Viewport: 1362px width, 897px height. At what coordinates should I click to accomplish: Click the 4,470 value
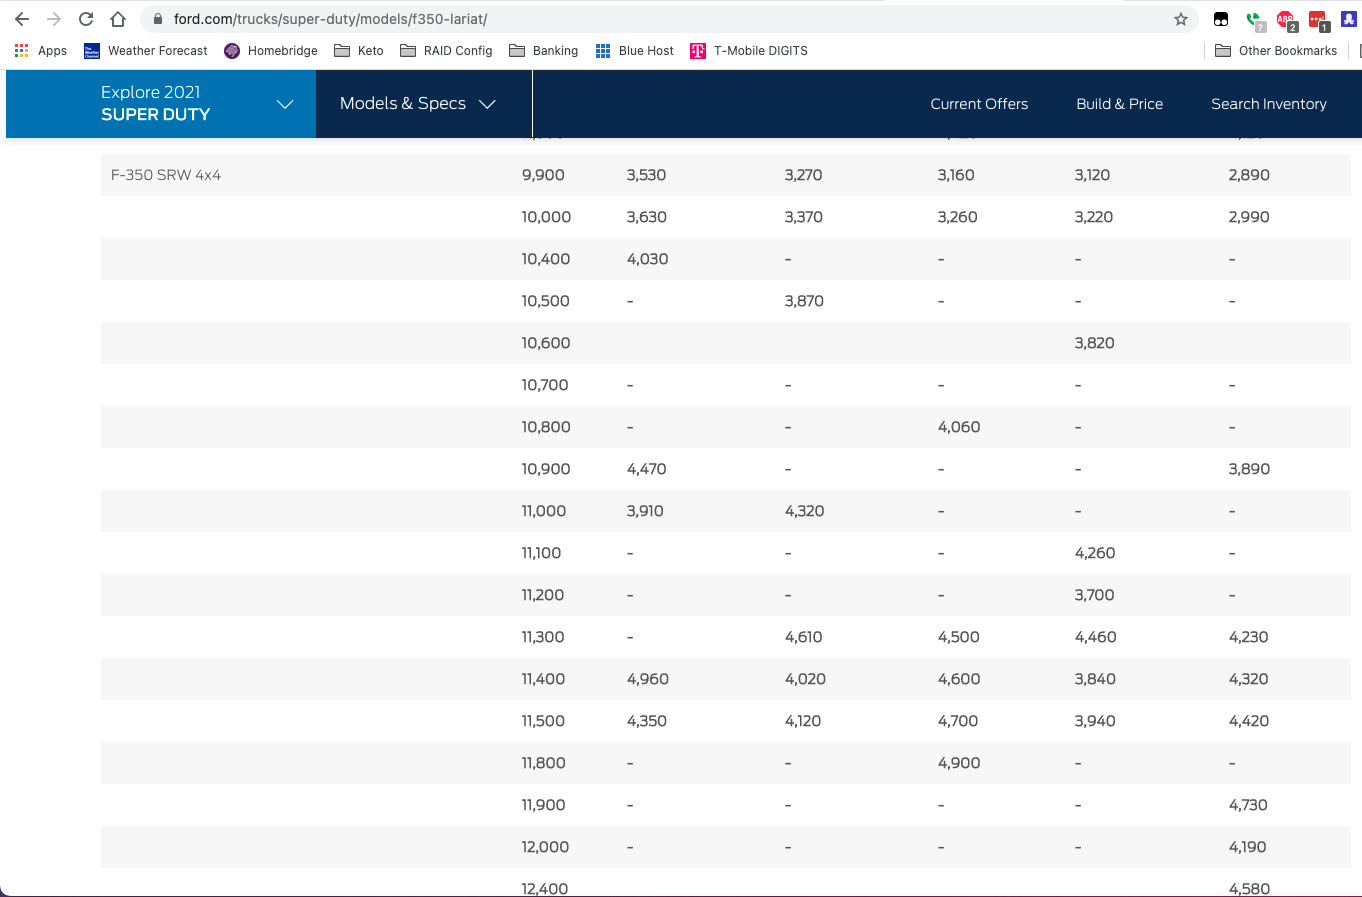coord(646,469)
